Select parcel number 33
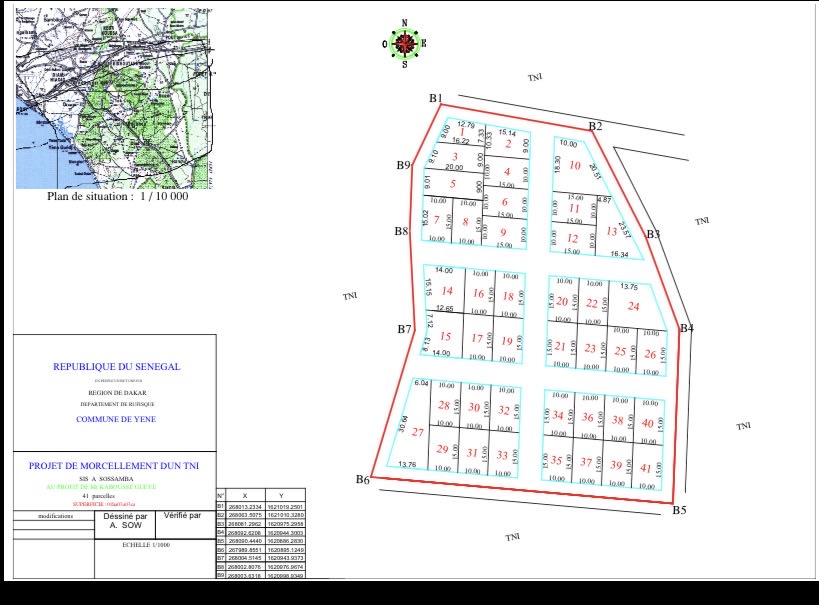 pyautogui.click(x=502, y=455)
